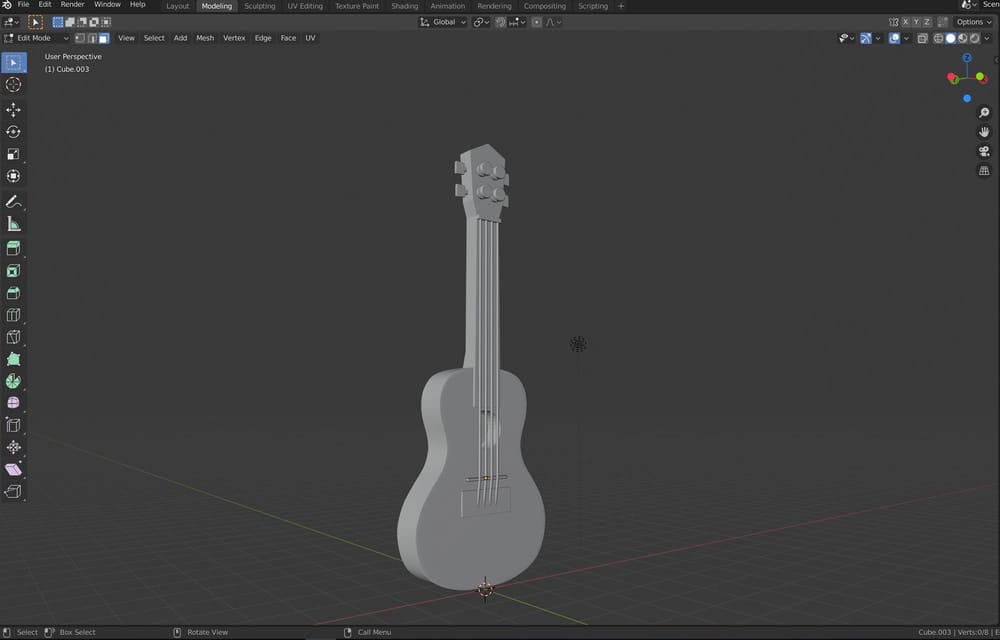
Task: Select the Rotate tool
Action: (x=13, y=131)
